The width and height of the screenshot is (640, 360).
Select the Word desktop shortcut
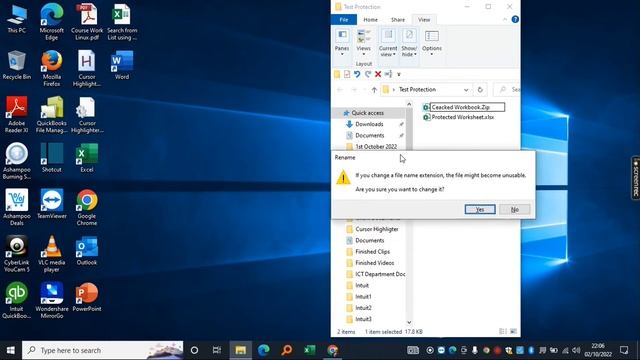pyautogui.click(x=122, y=65)
